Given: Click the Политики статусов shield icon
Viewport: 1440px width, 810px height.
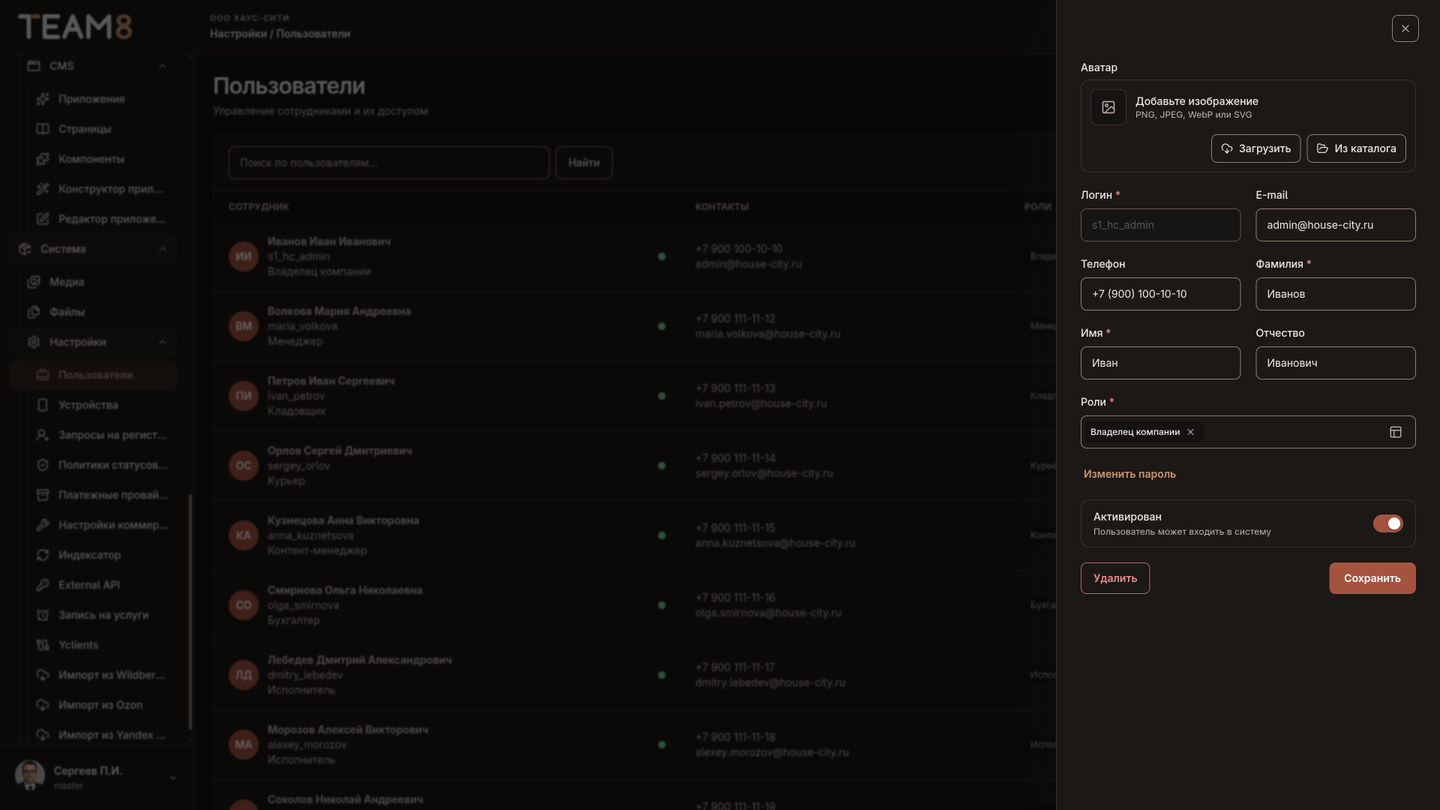Looking at the screenshot, I should click(42, 465).
